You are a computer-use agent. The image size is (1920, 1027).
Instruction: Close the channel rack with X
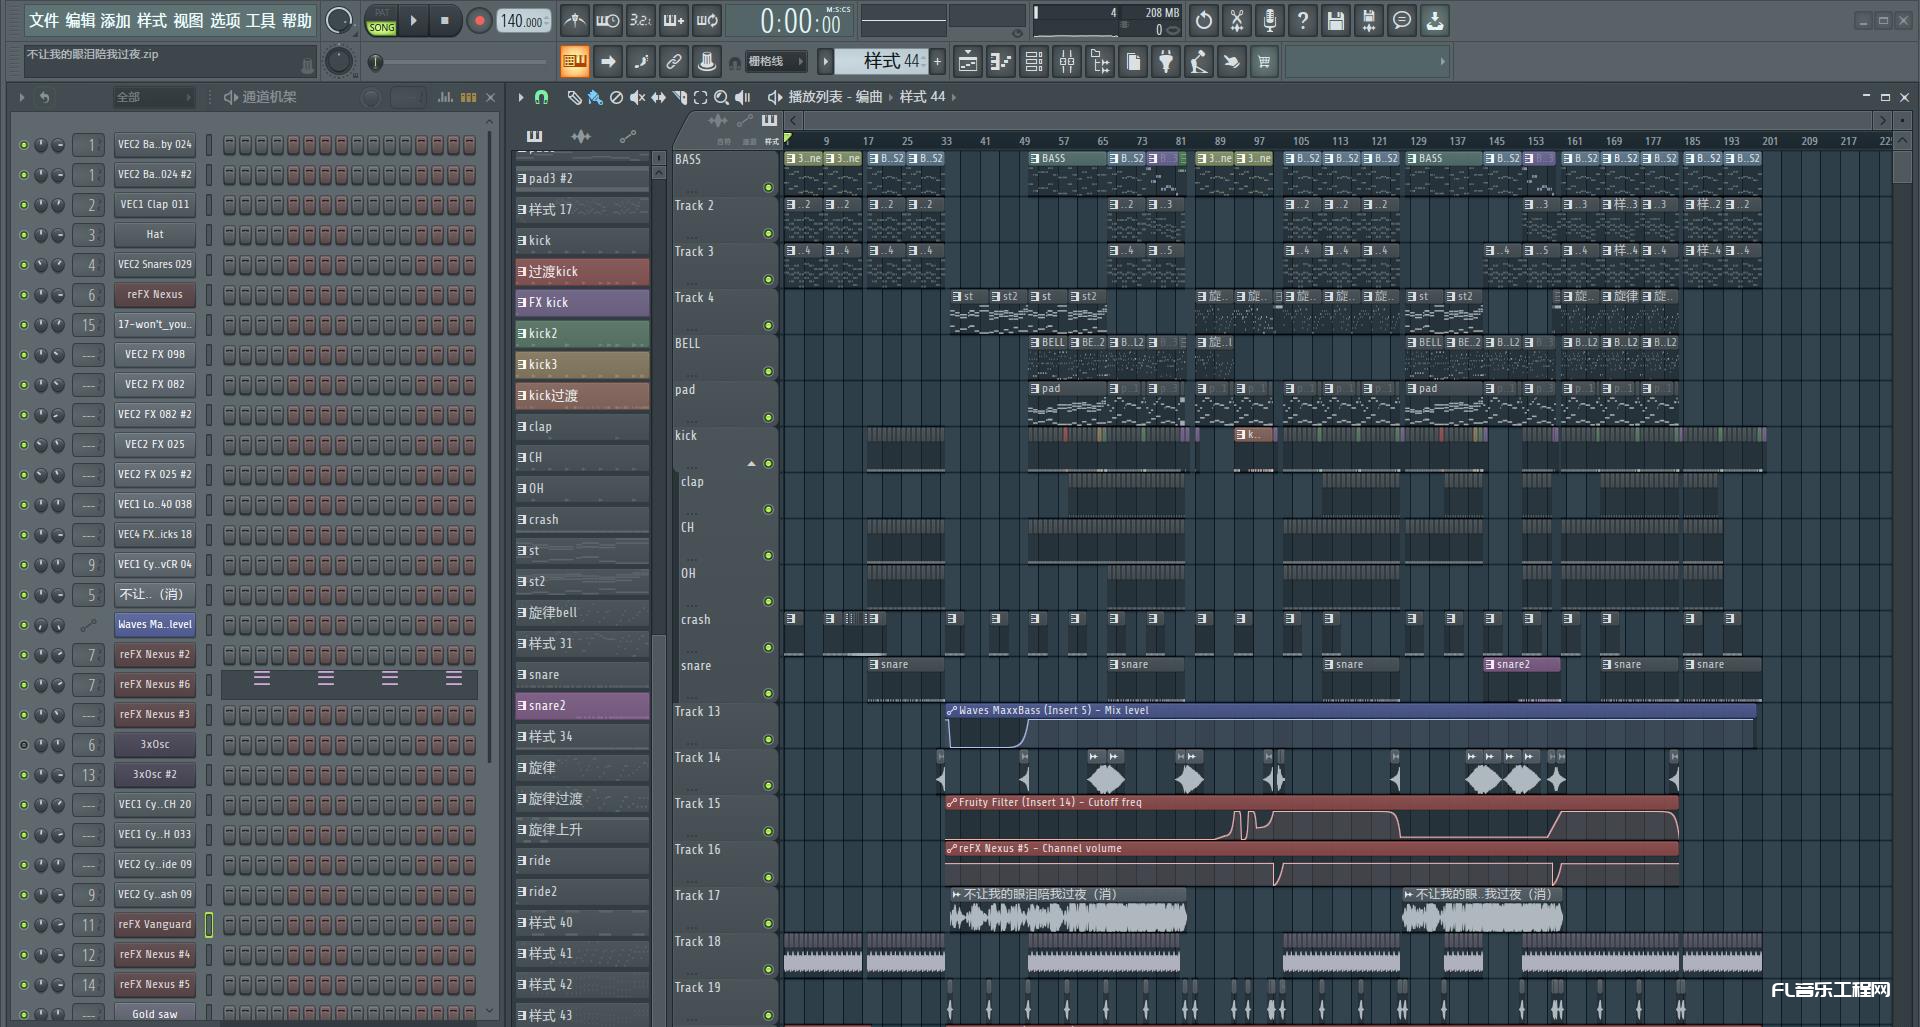(490, 97)
